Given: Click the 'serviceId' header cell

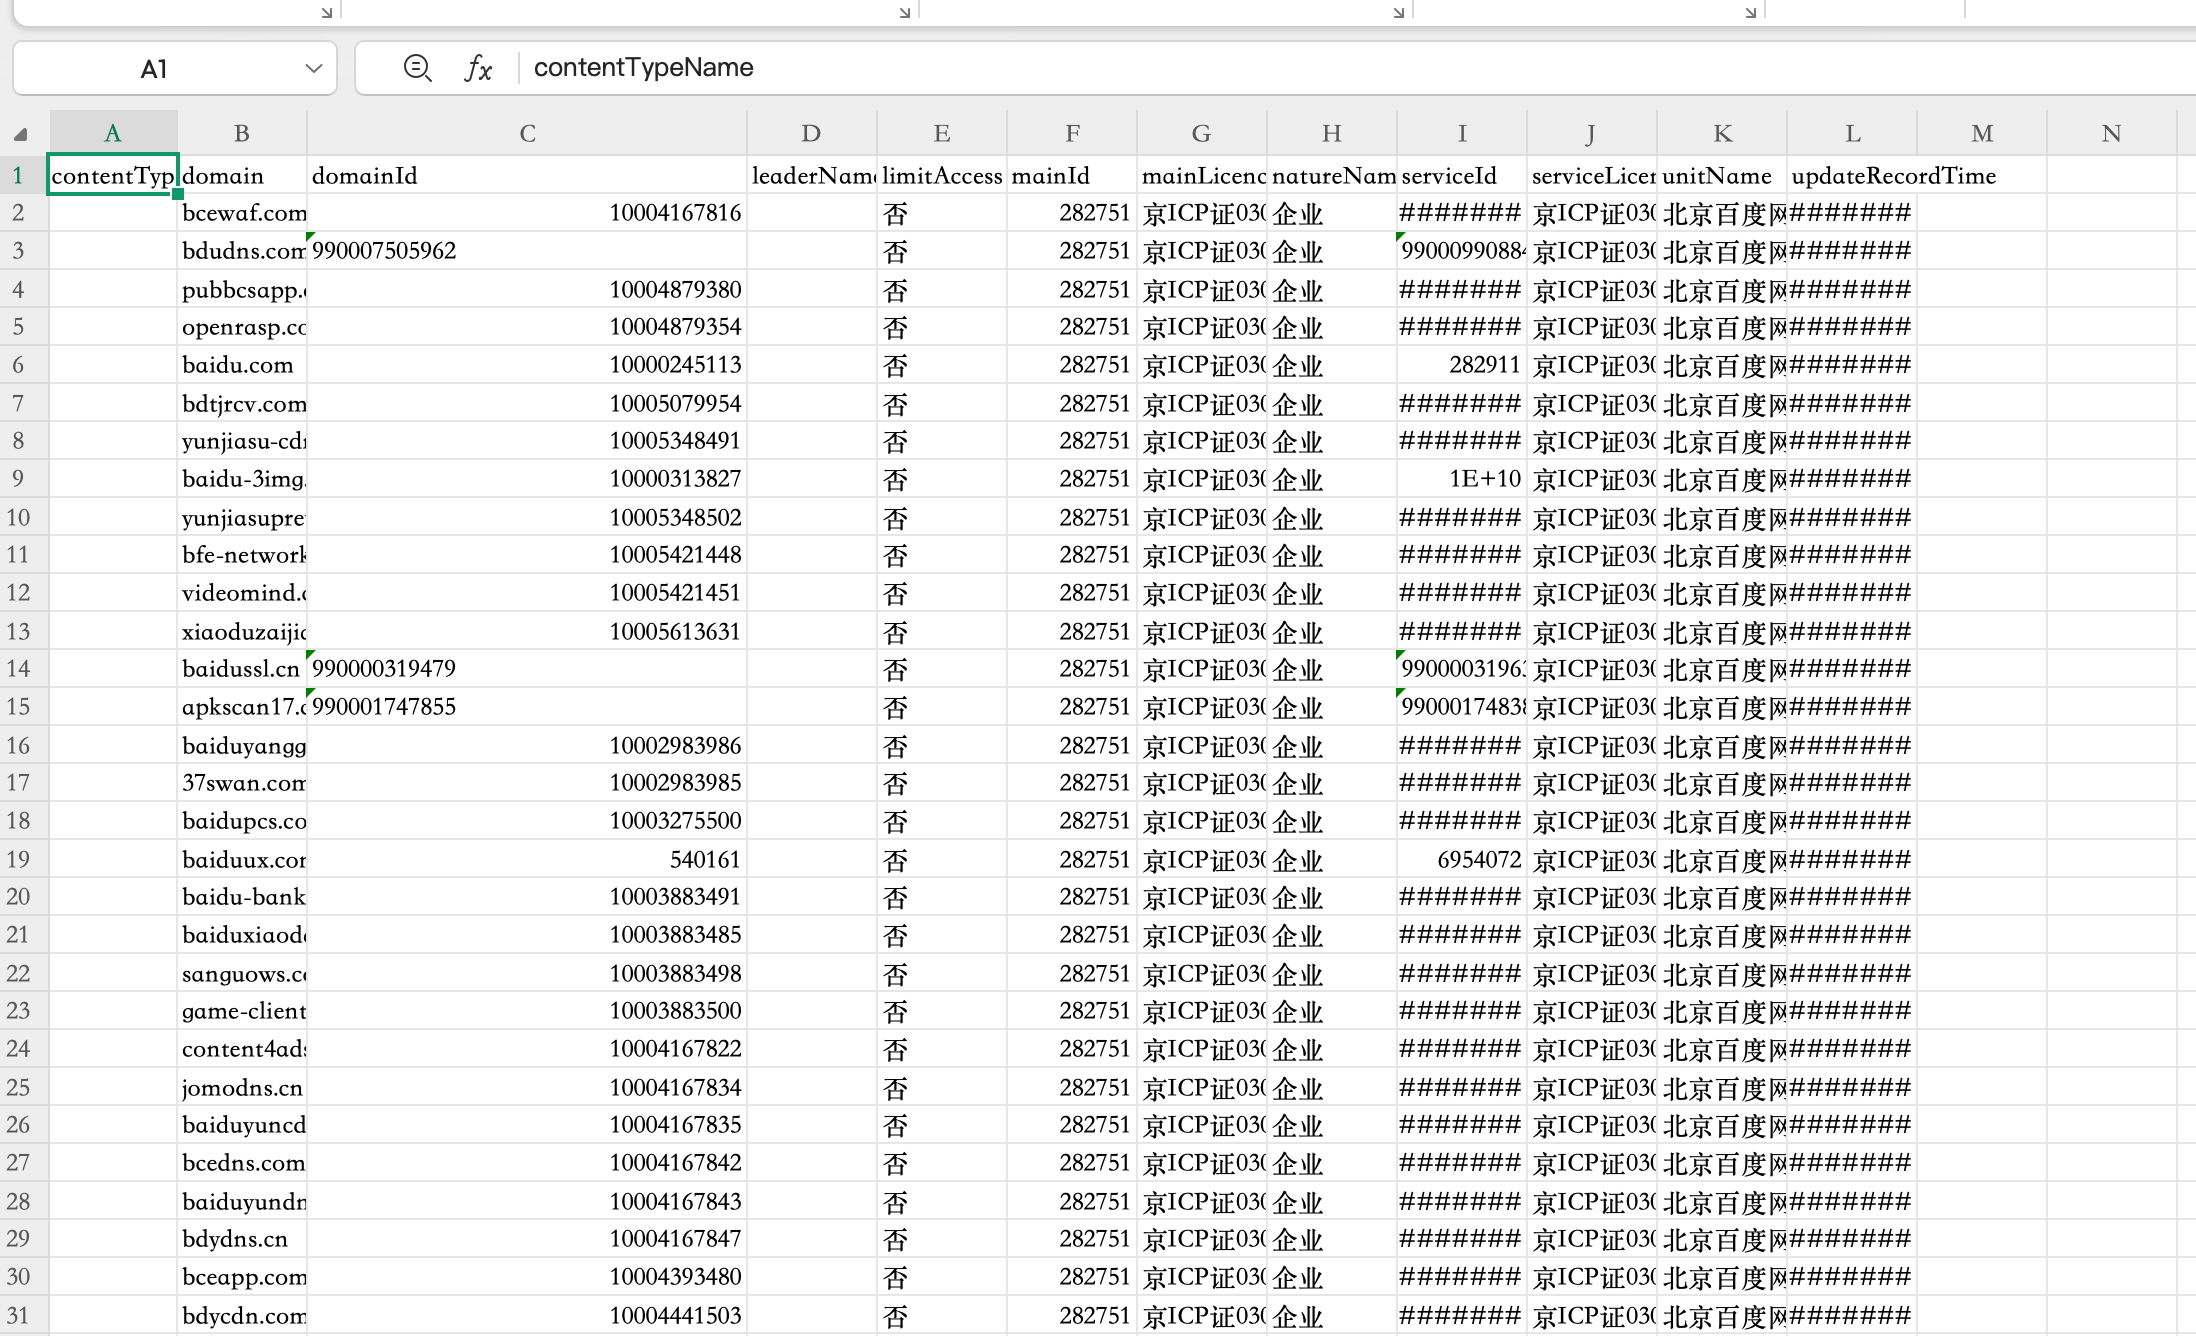Looking at the screenshot, I should 1462,175.
